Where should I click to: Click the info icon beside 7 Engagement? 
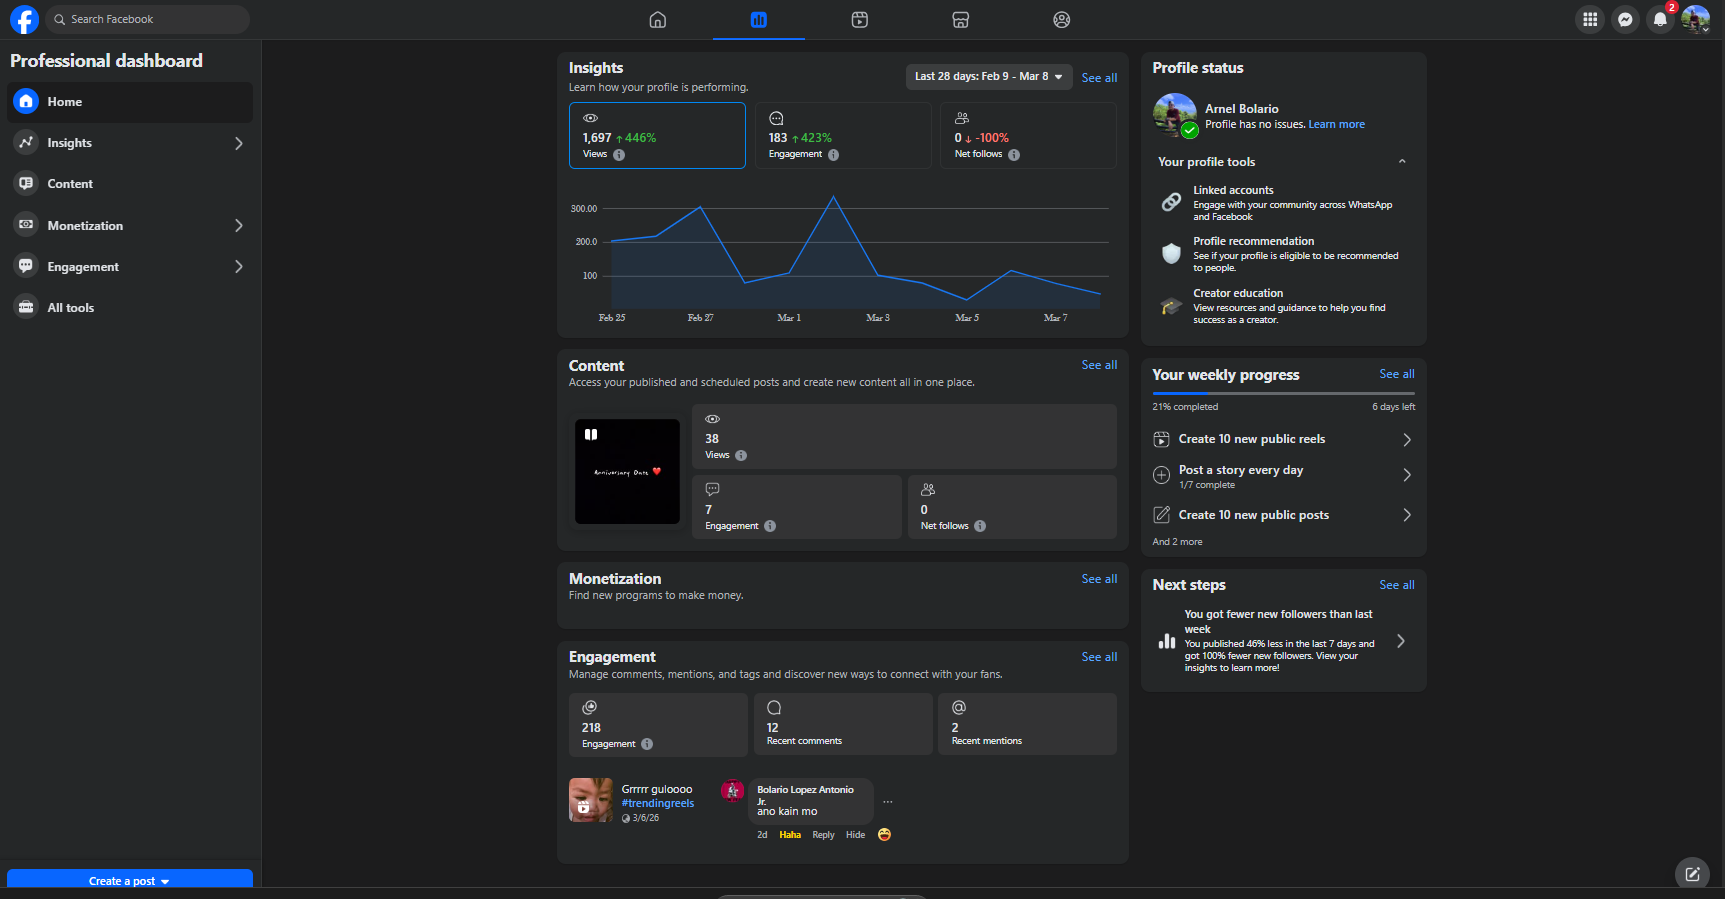point(770,526)
